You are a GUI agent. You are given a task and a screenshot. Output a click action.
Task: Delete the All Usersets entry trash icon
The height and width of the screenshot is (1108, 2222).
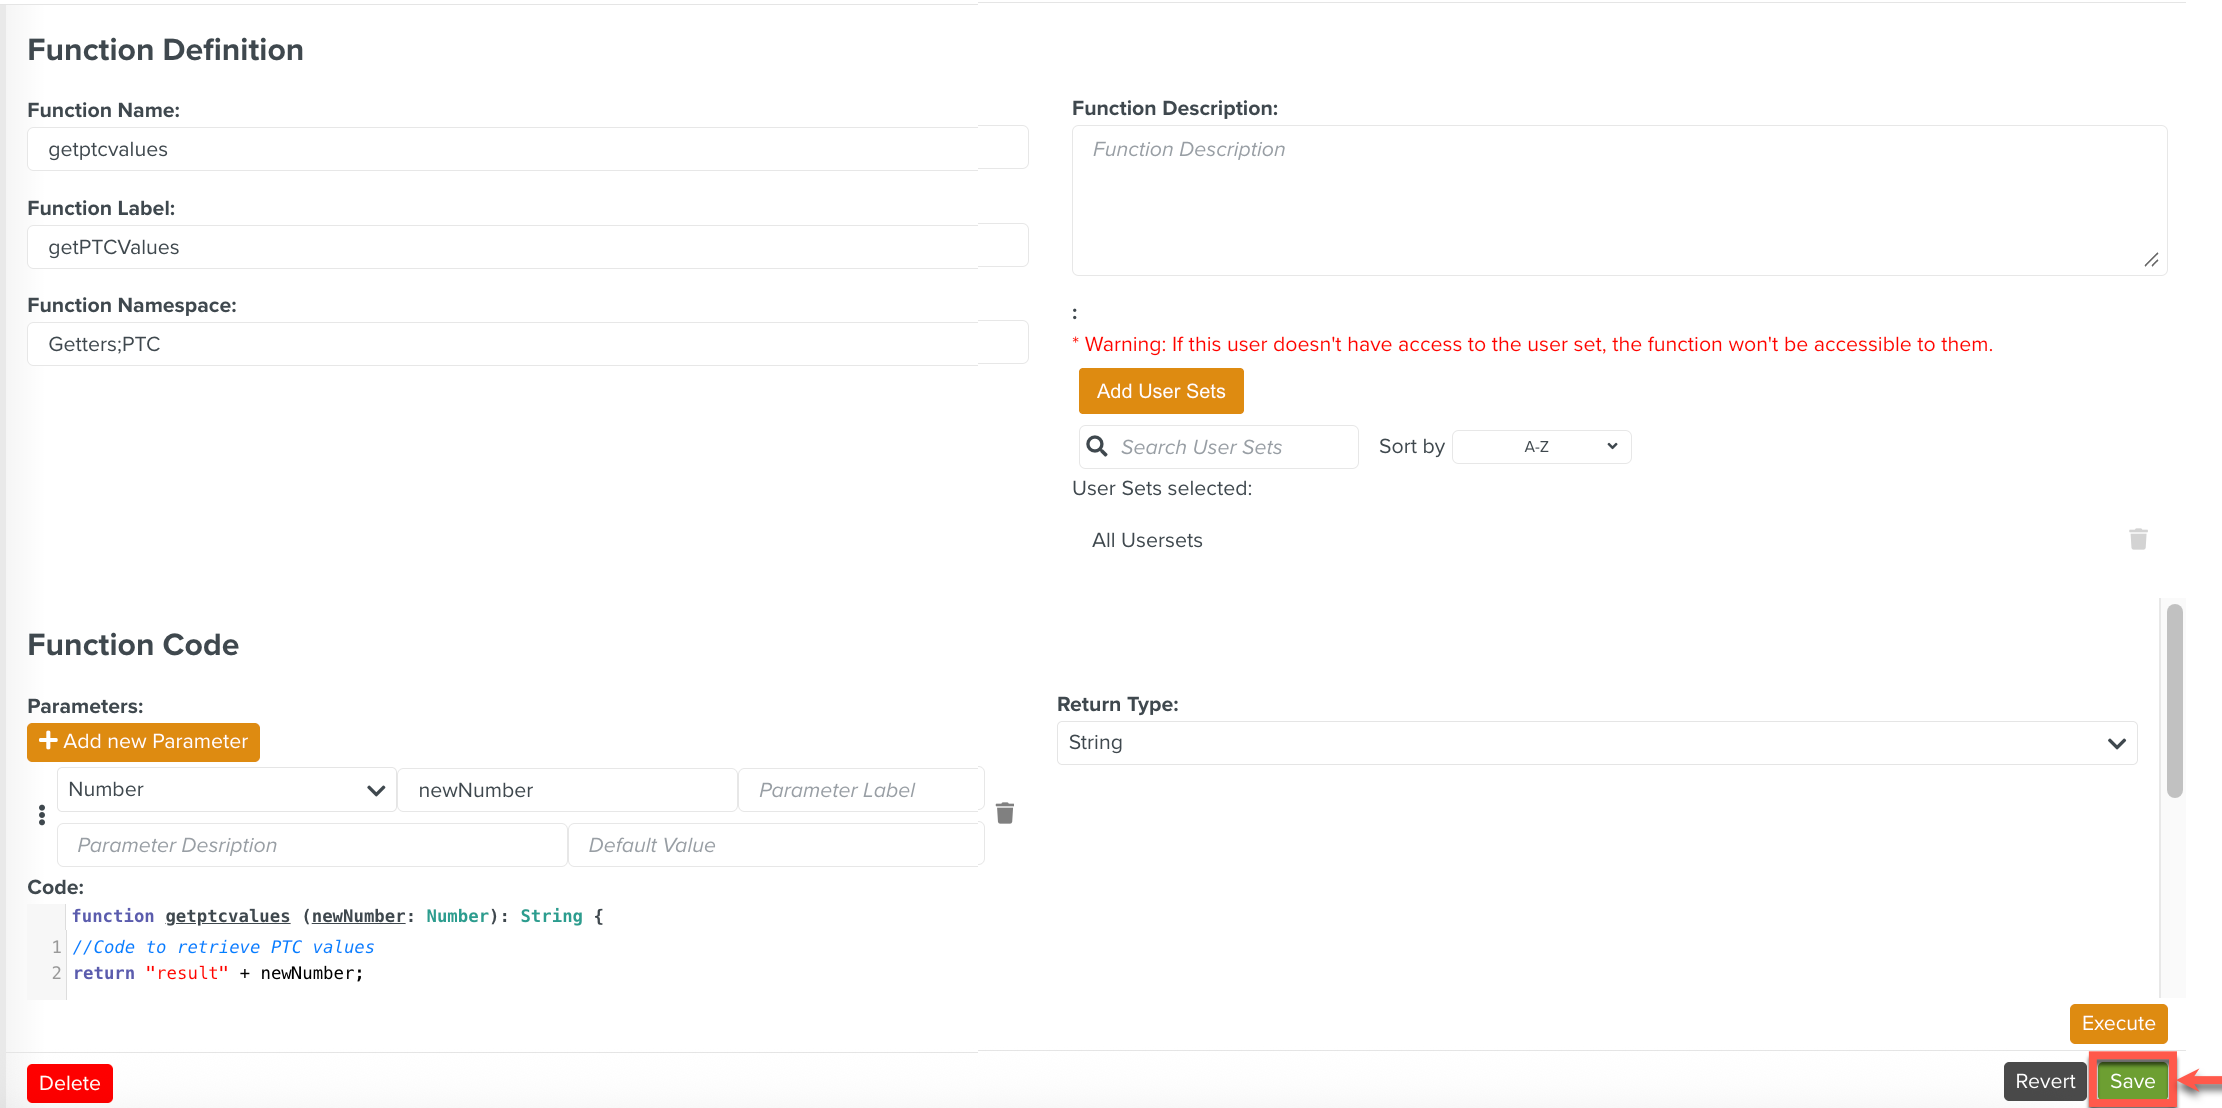2138,540
